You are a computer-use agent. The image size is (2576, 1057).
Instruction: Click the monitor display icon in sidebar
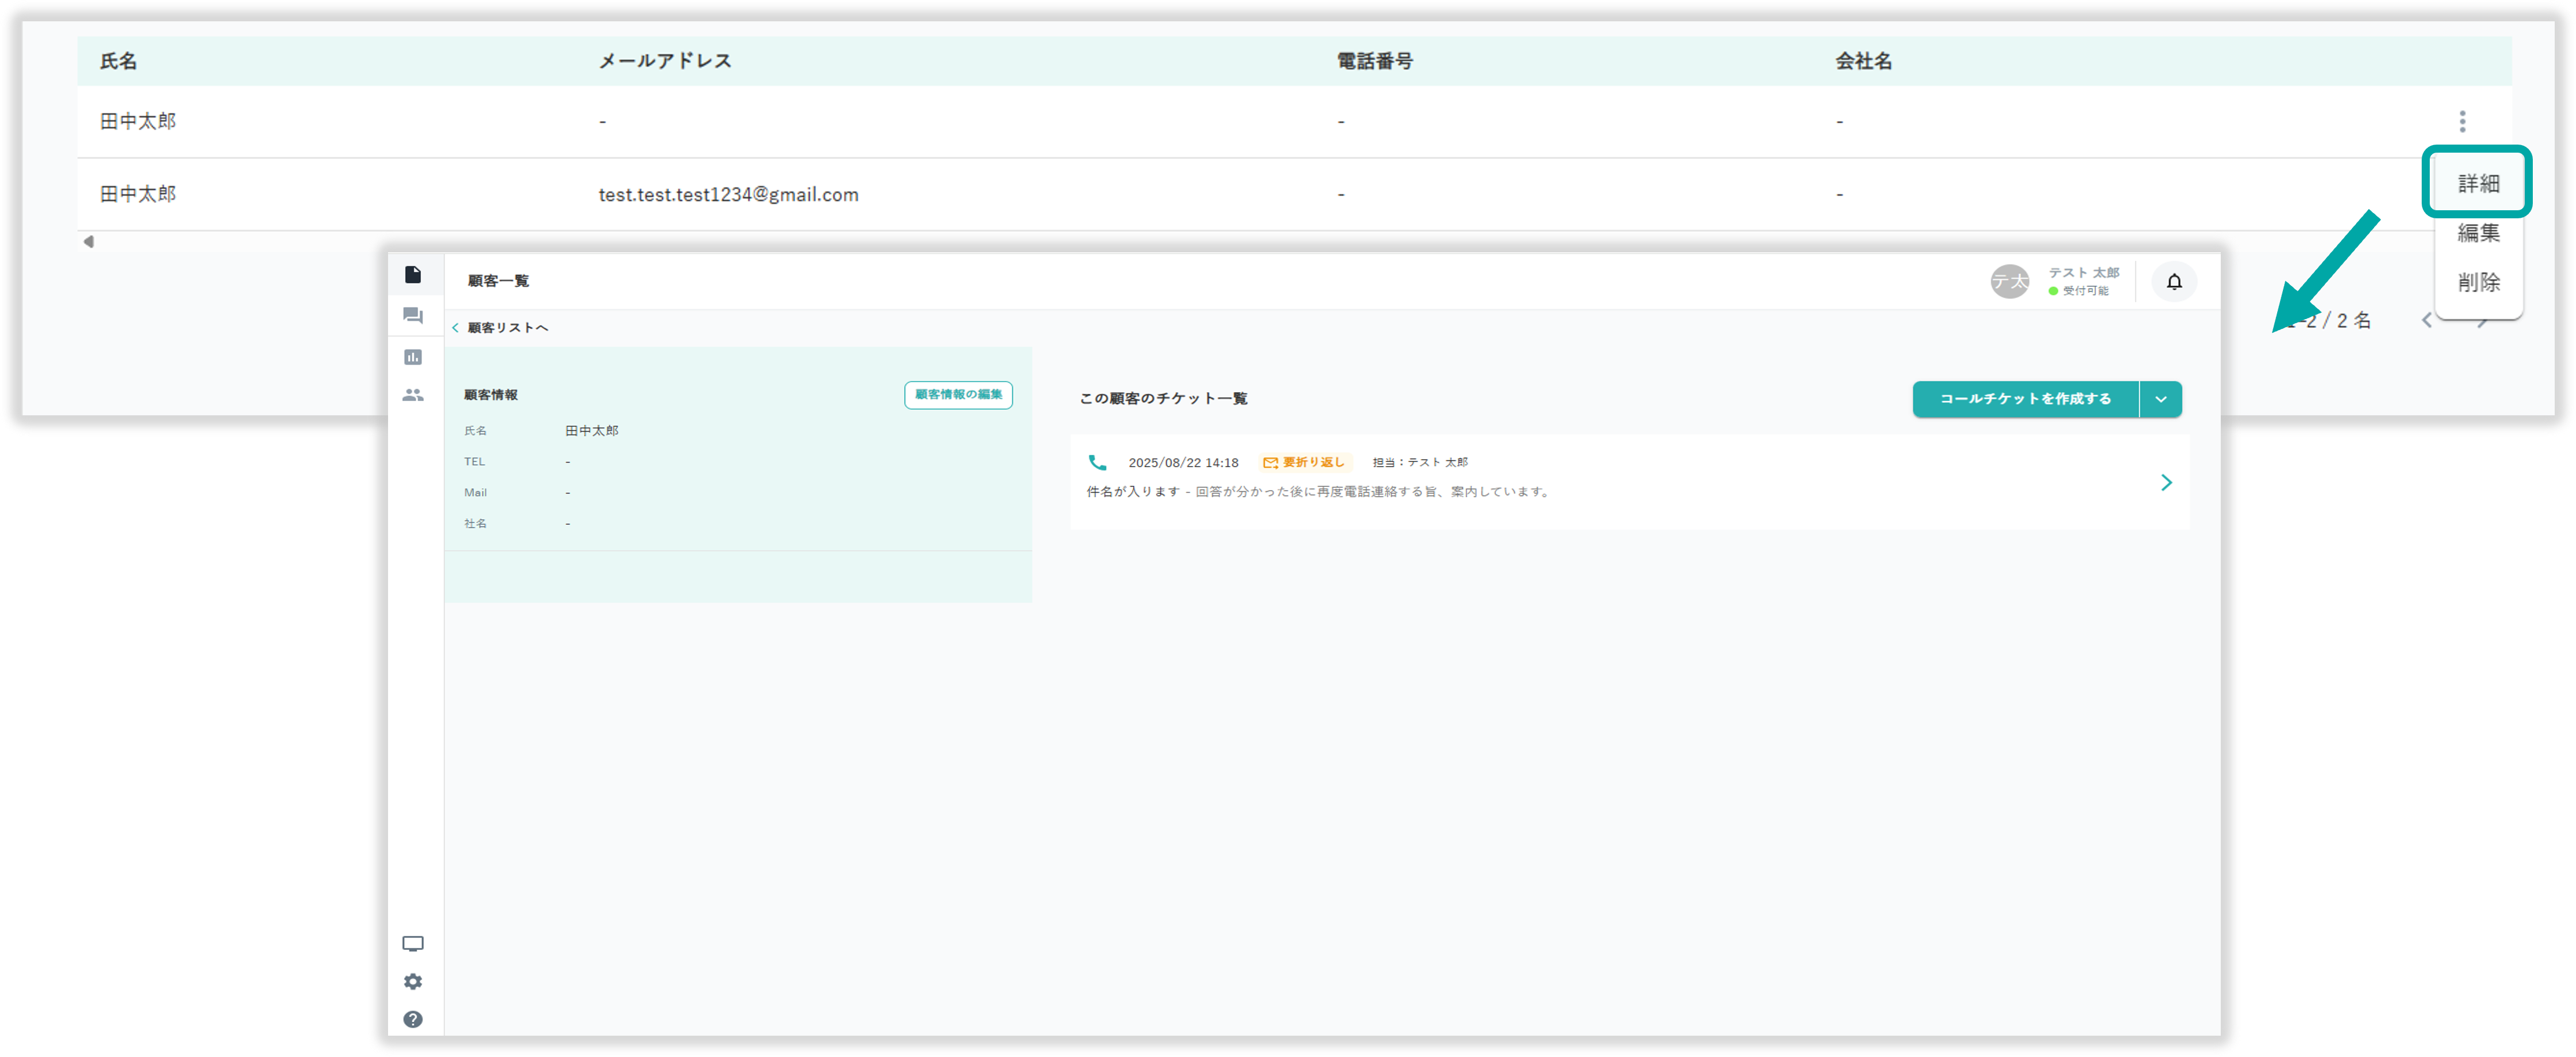click(412, 944)
